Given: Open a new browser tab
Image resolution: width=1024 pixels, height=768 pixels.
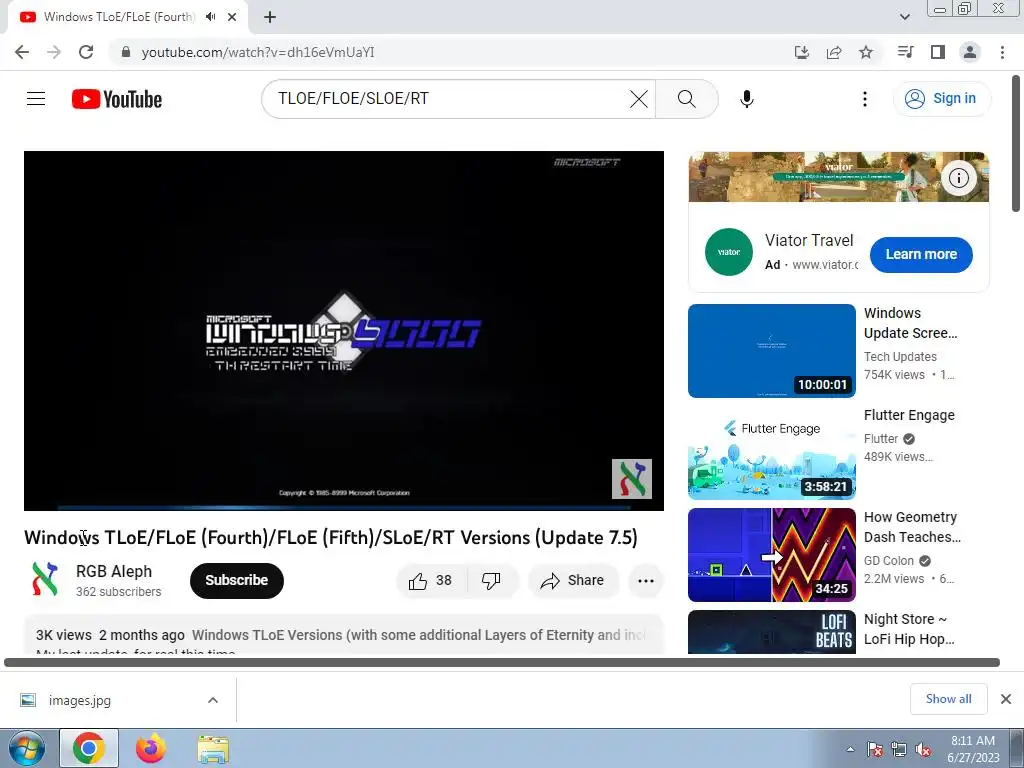Looking at the screenshot, I should pyautogui.click(x=270, y=17).
